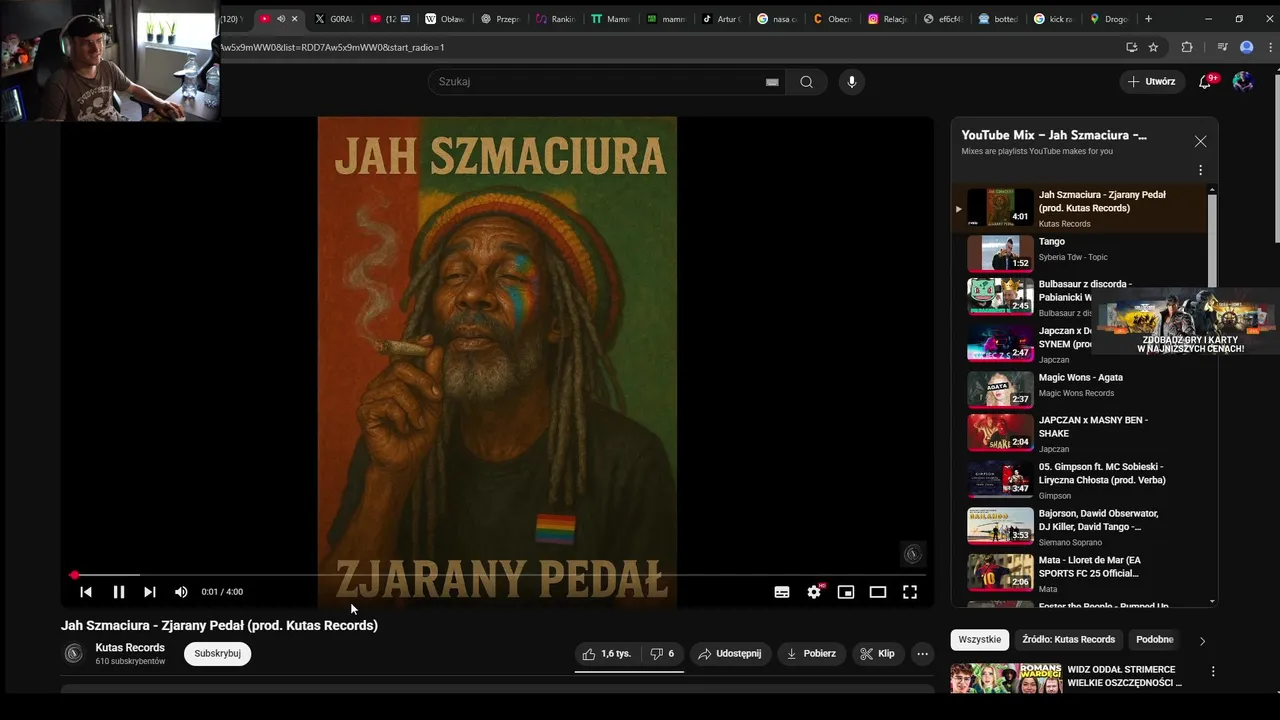Like the video with thumbs up

[x=609, y=654]
